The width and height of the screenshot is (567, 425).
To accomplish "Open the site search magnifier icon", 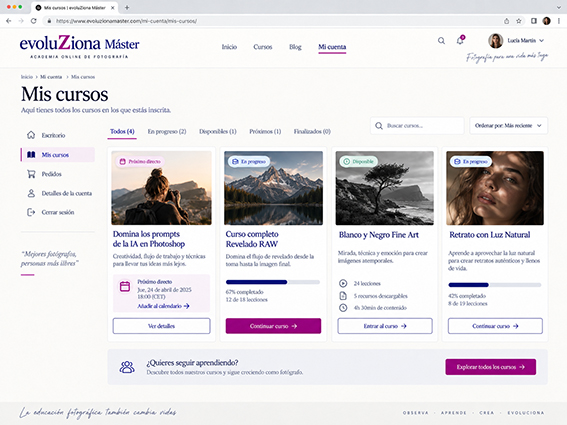I will 441,41.
